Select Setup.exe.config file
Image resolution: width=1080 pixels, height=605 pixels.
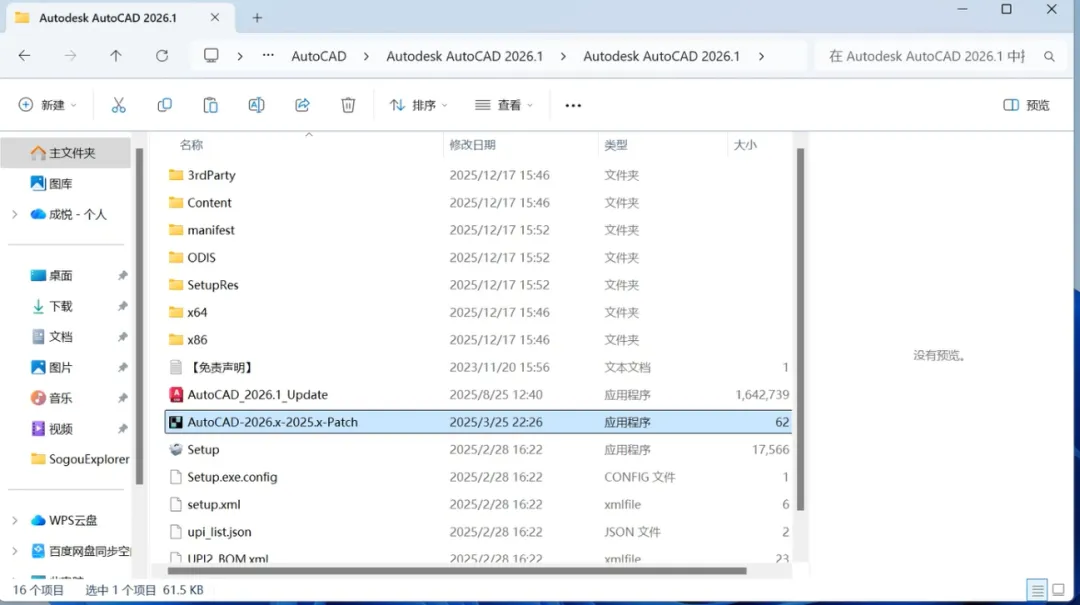point(478,477)
